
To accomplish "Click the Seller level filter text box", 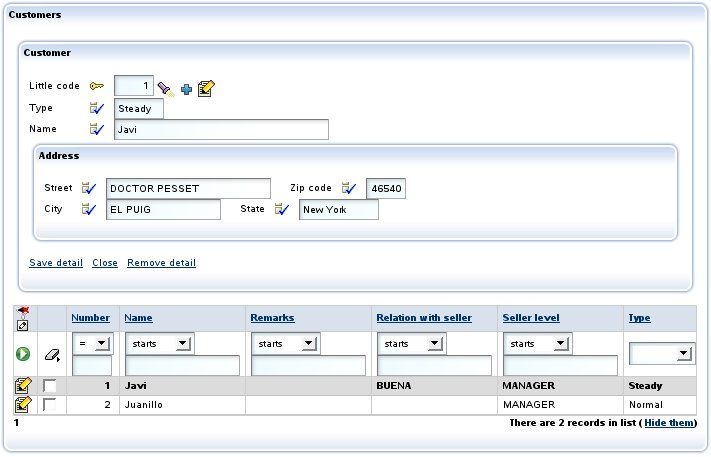I will (x=560, y=365).
